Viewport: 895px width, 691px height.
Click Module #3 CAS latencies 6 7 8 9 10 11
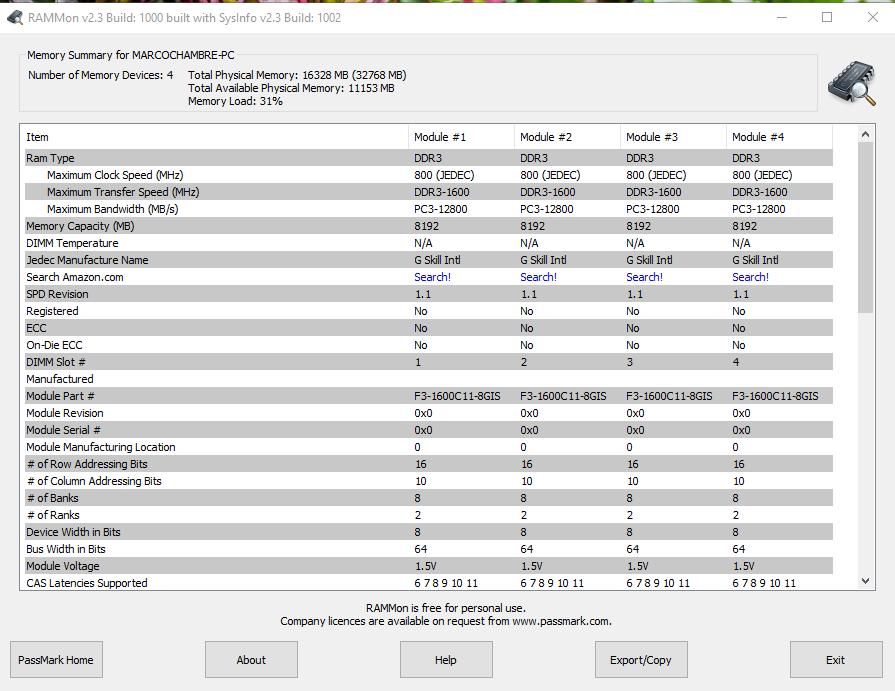point(658,583)
